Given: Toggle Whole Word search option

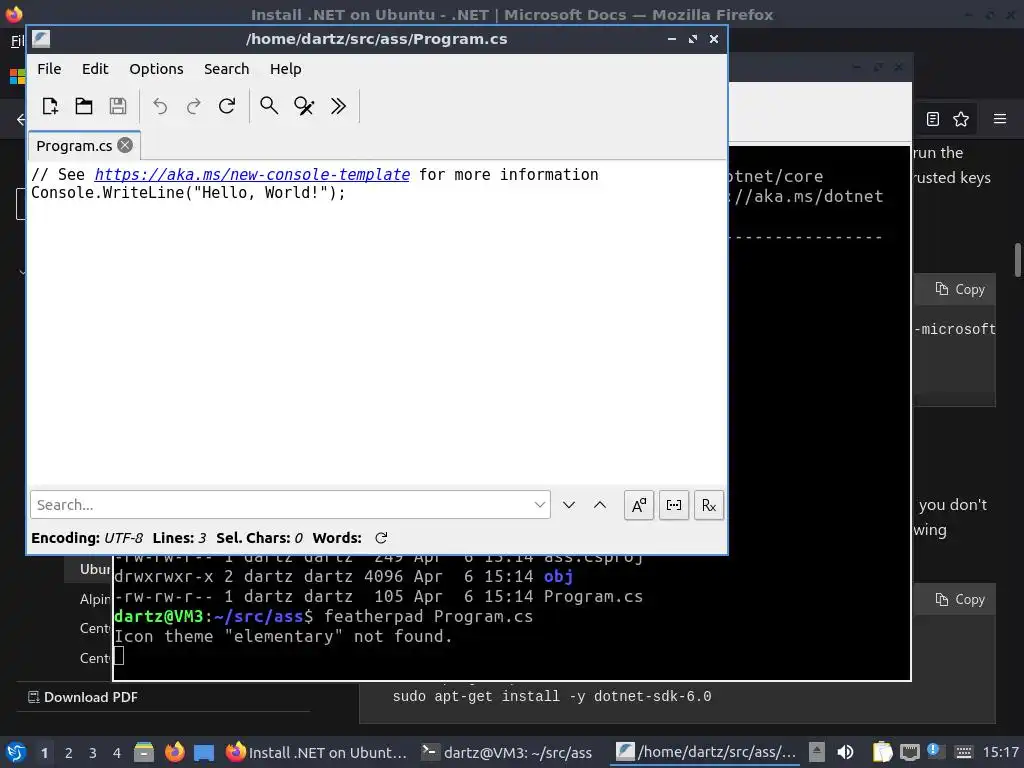Looking at the screenshot, I should [x=673, y=505].
